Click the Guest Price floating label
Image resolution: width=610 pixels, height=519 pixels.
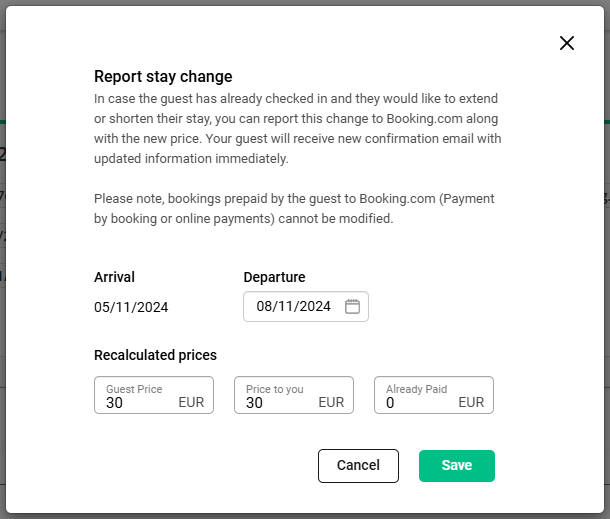tap(134, 389)
